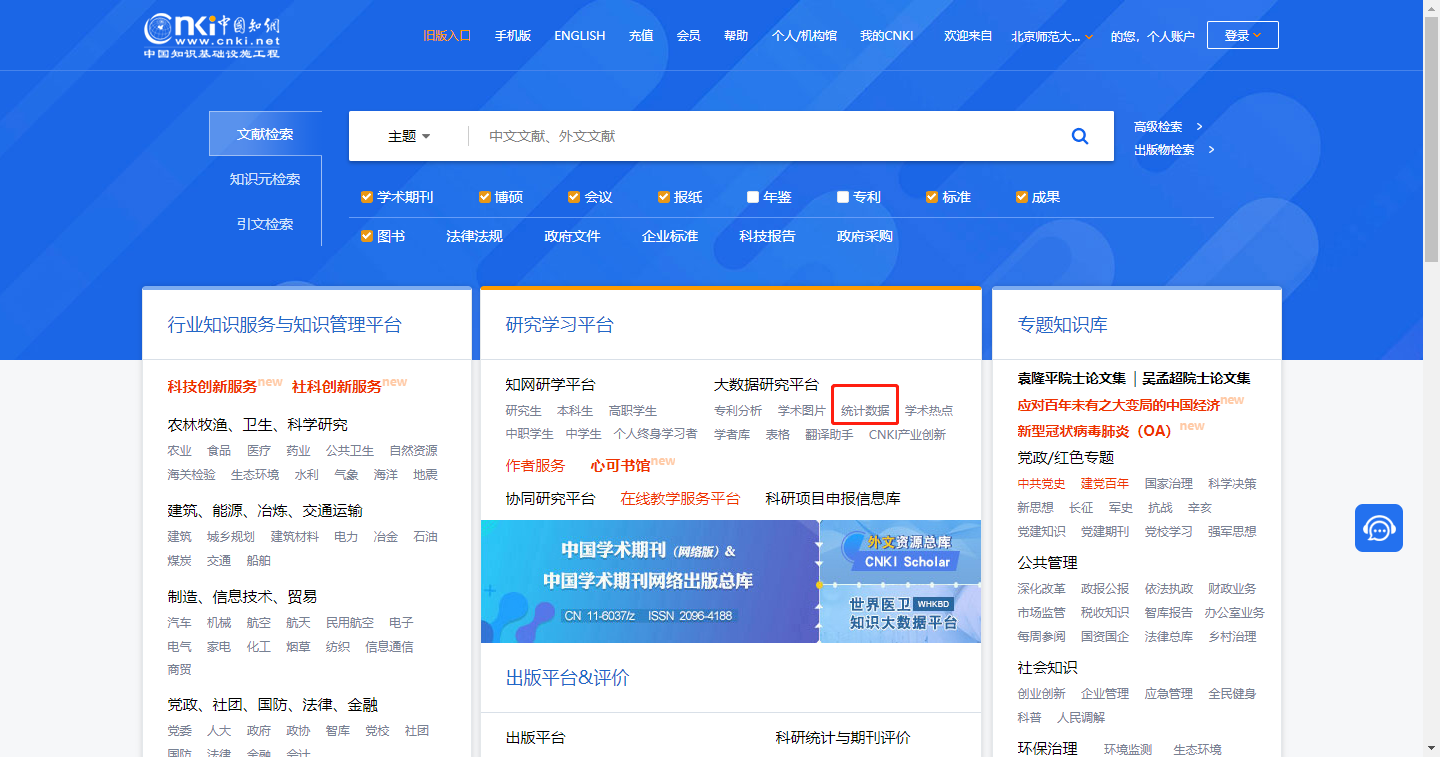Viewport: 1440px width, 757px height.
Task: Toggle the 学术期刊 checkbox
Action: (367, 197)
